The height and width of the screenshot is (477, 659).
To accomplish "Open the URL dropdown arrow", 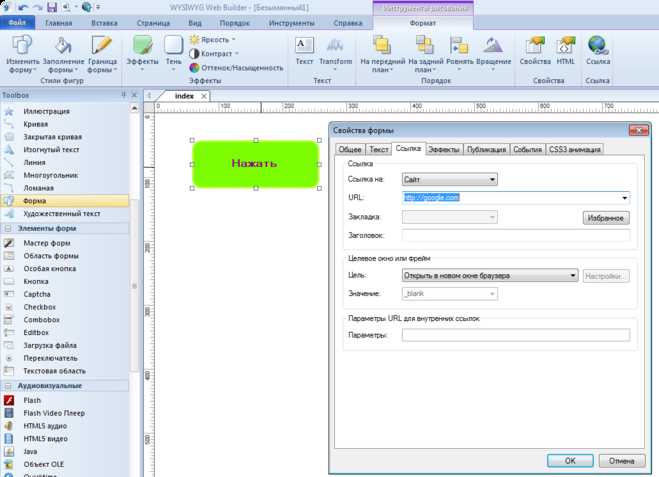I will pyautogui.click(x=625, y=198).
